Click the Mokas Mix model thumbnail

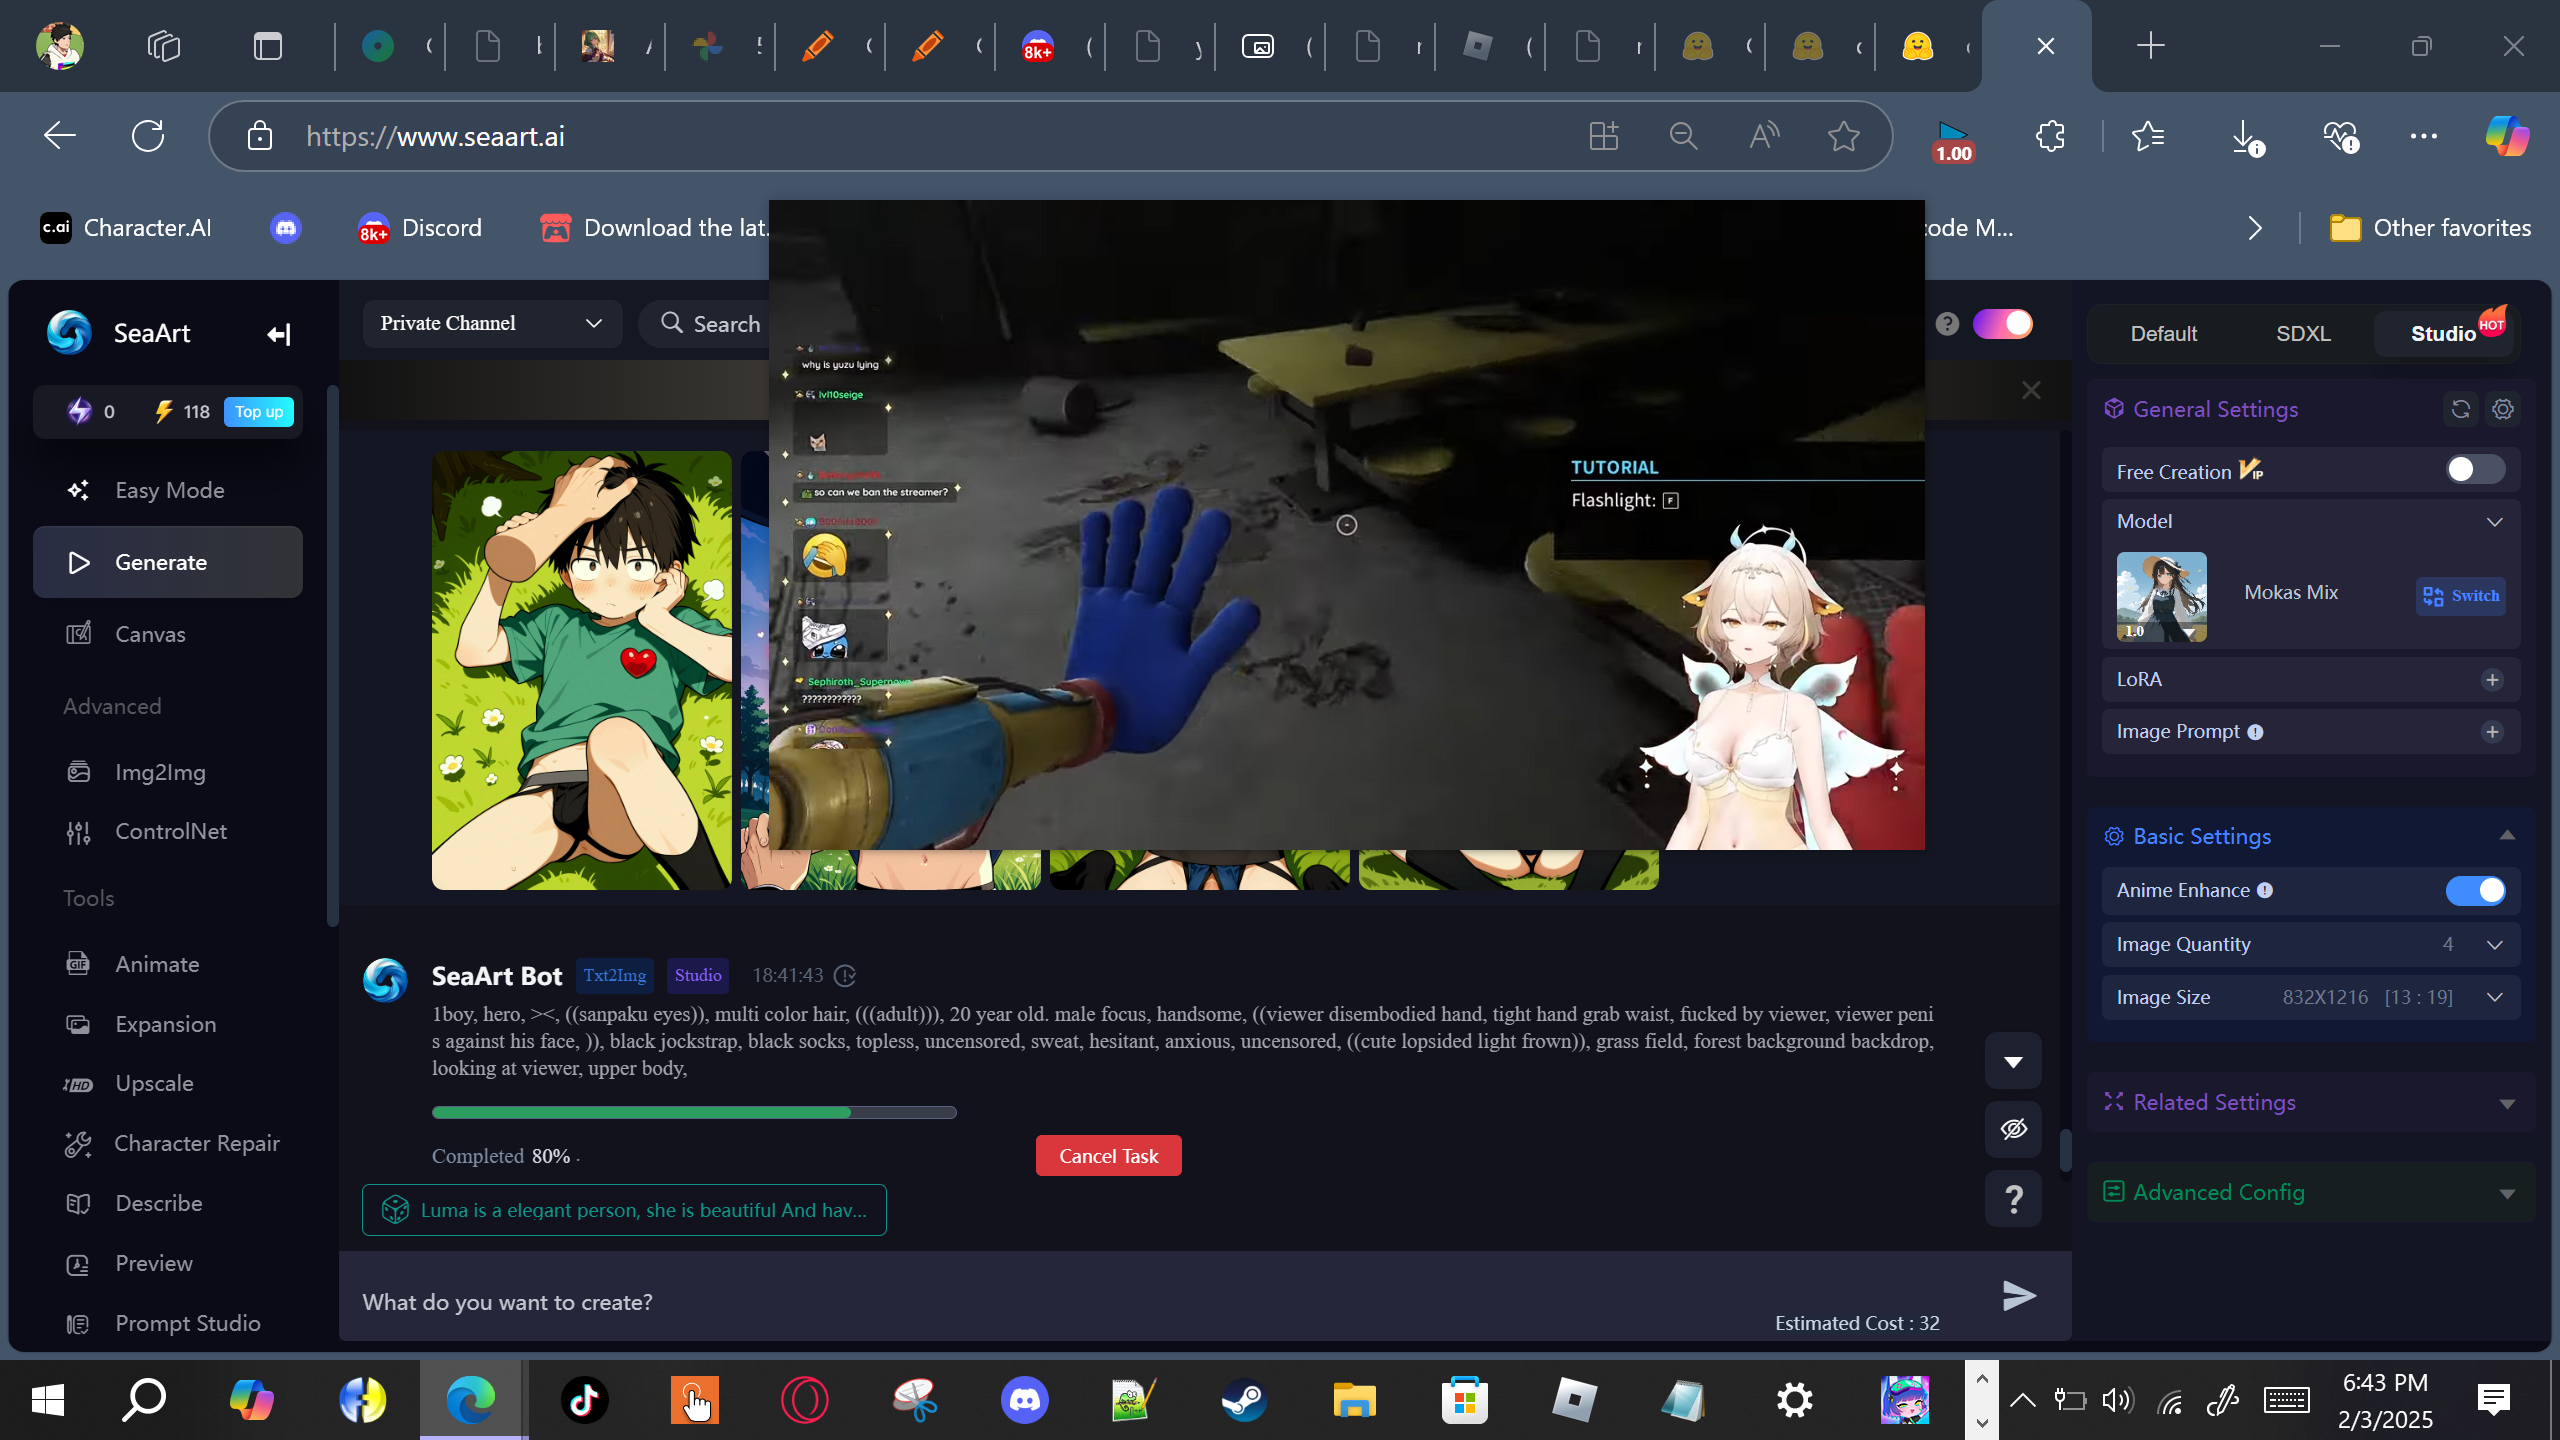(x=2161, y=596)
